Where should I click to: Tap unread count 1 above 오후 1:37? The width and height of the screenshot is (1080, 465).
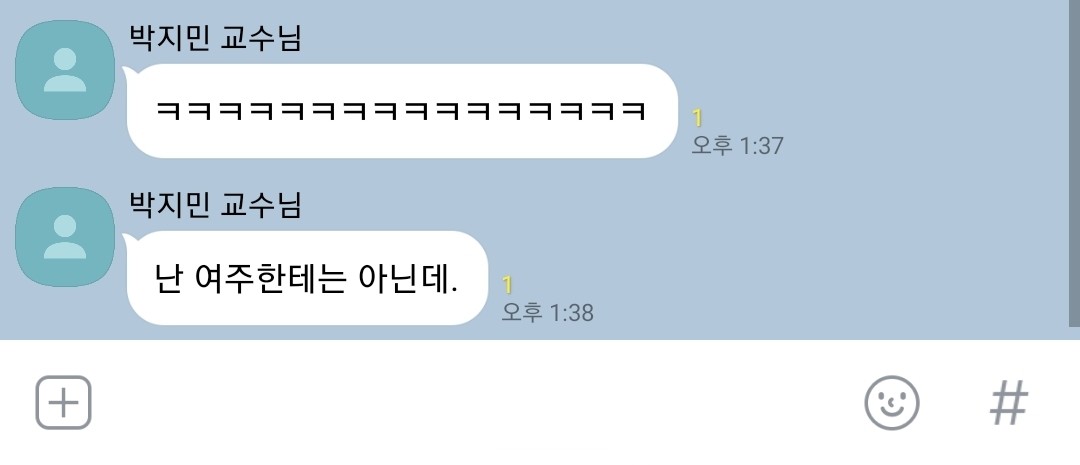(697, 118)
